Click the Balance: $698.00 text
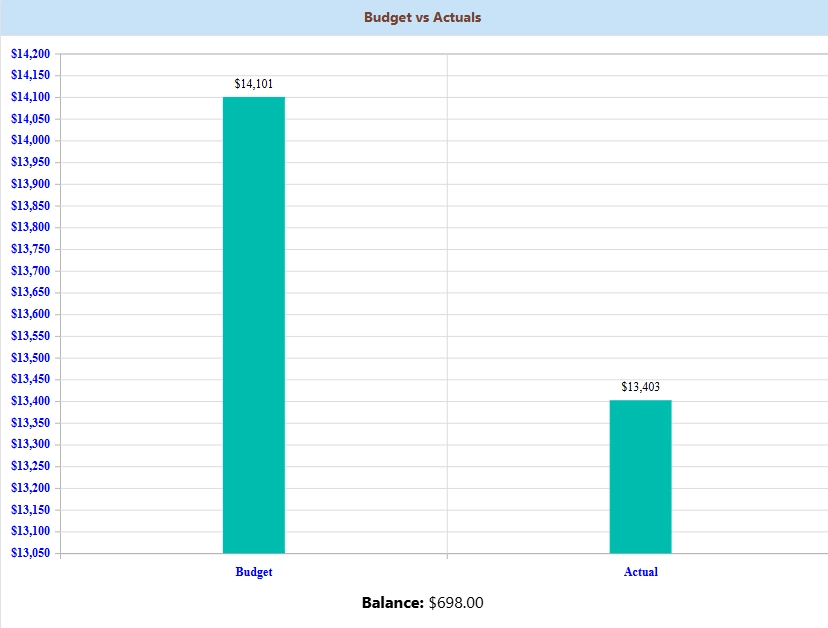 (421, 602)
